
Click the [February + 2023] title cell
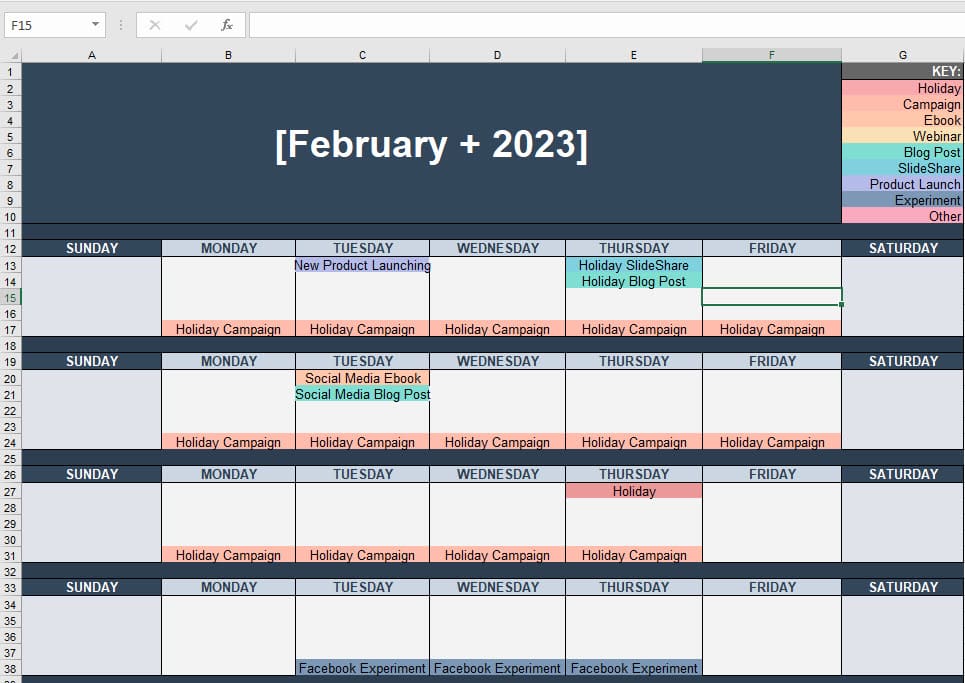431,143
